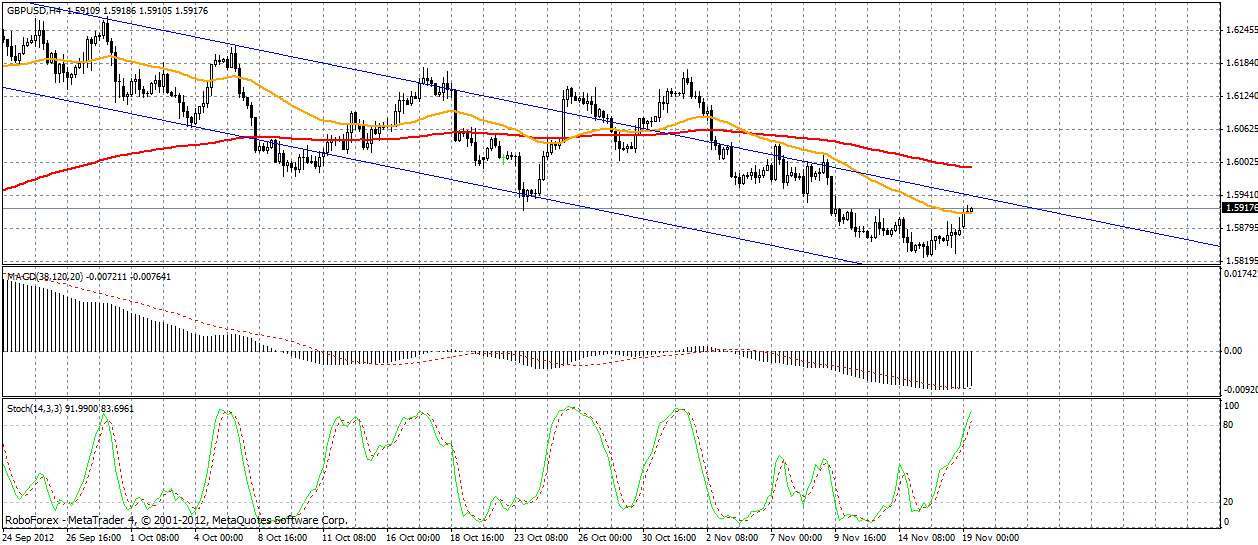Click the 19 Nov 00:00 time label
This screenshot has width=1258, height=545.
coord(990,538)
